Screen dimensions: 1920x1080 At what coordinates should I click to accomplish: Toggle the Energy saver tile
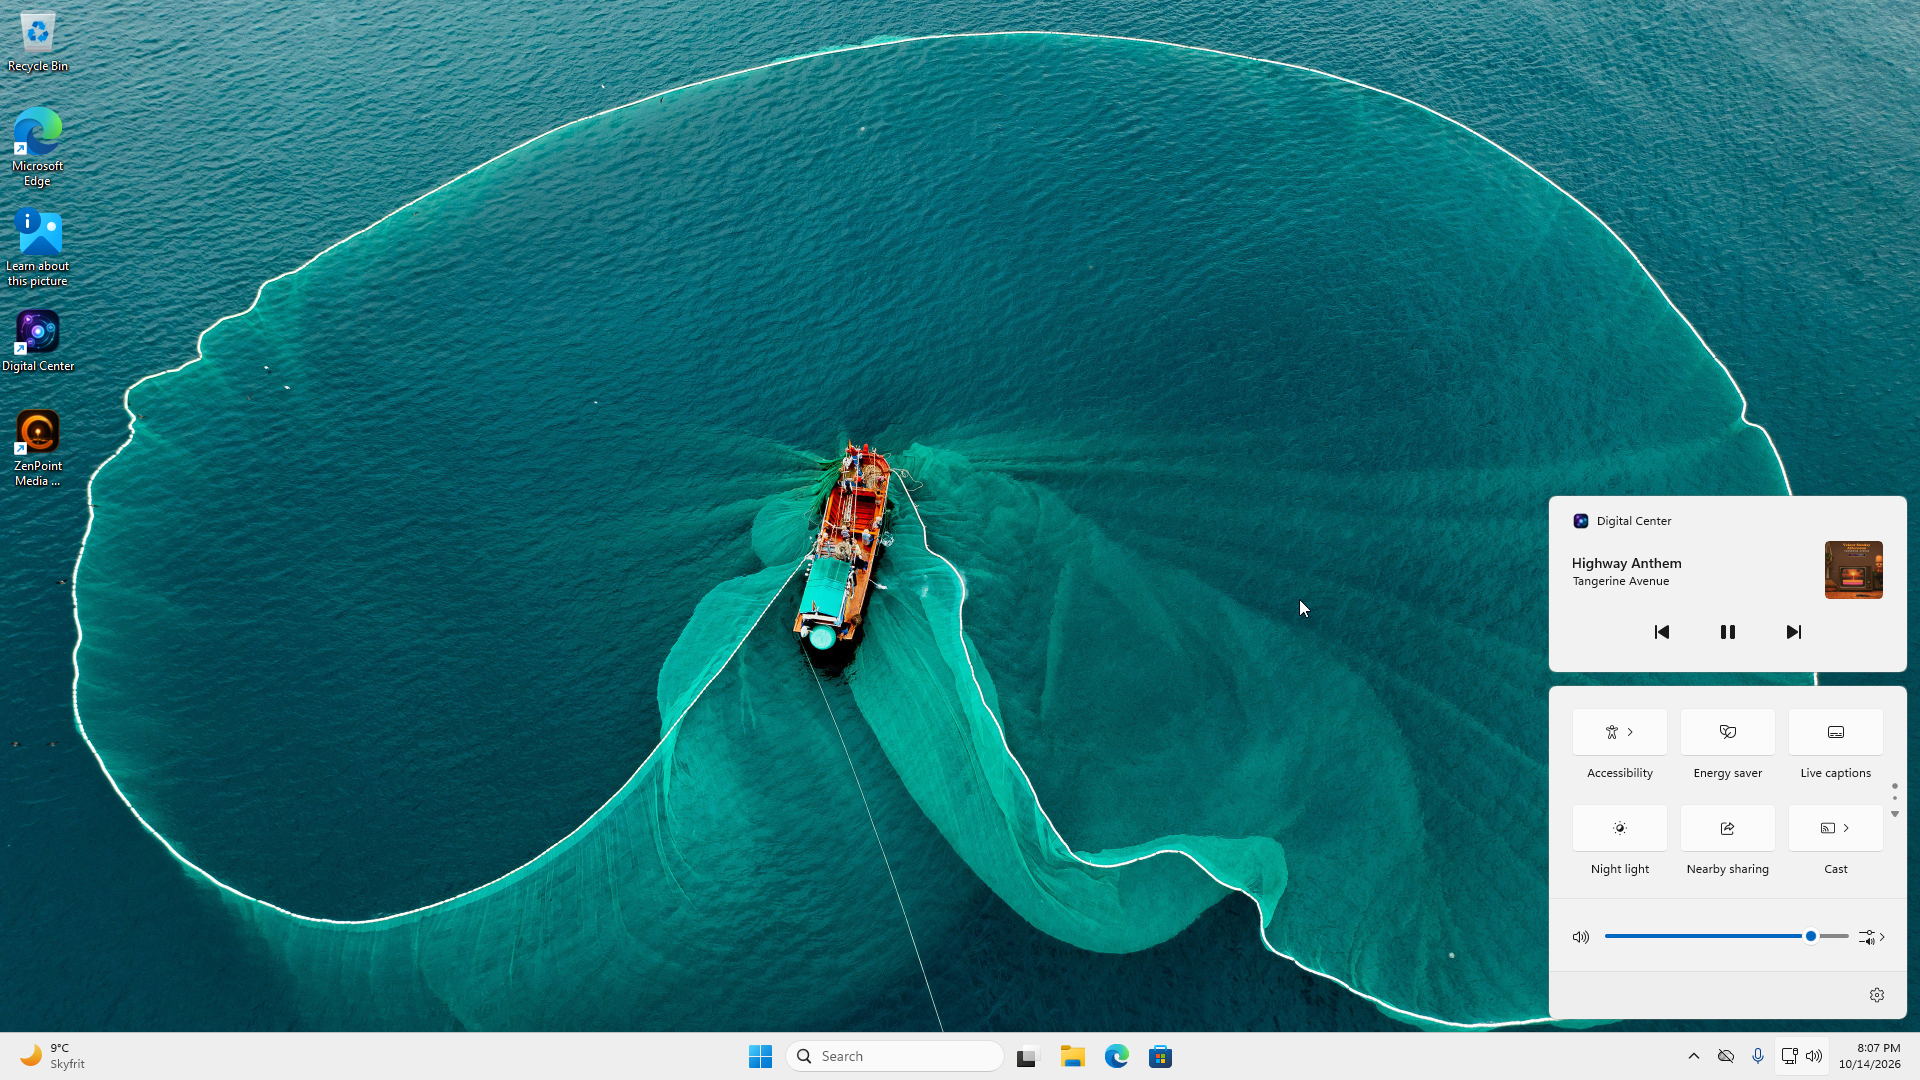1728,732
